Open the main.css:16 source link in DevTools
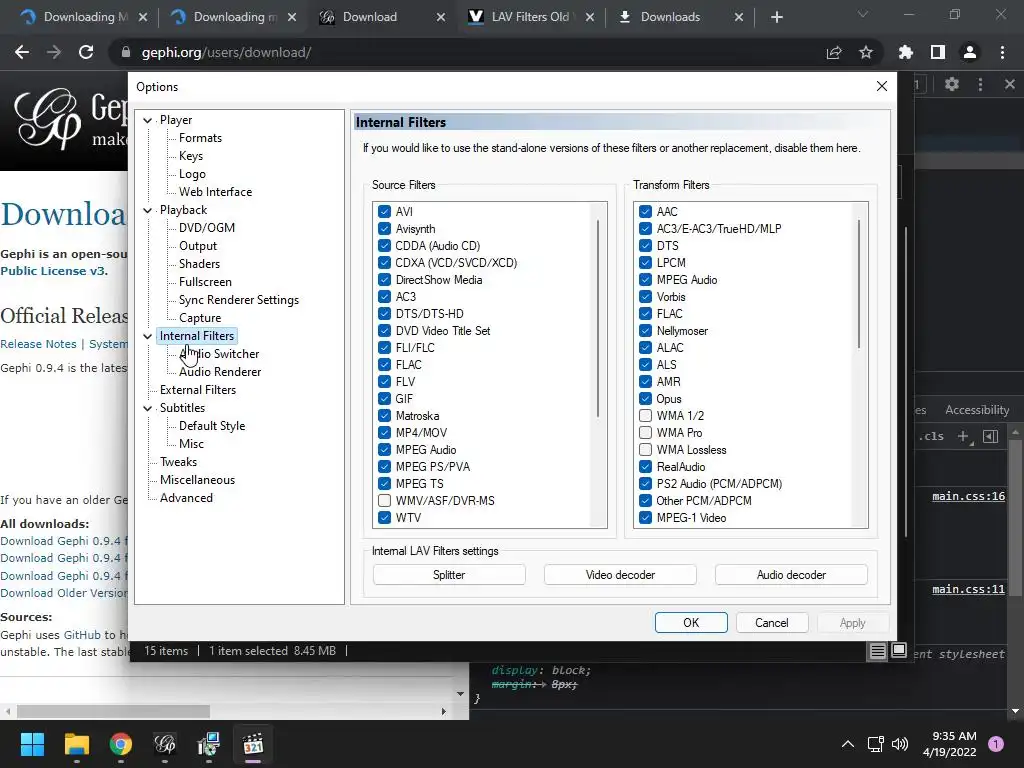This screenshot has height=768, width=1024. (x=968, y=496)
